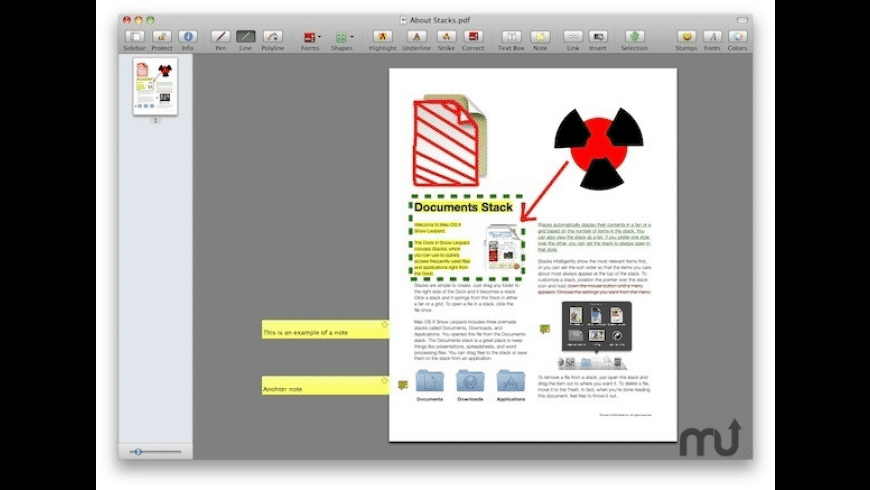Select the Text Box tool
Viewport: 870px width, 490px height.
511,37
